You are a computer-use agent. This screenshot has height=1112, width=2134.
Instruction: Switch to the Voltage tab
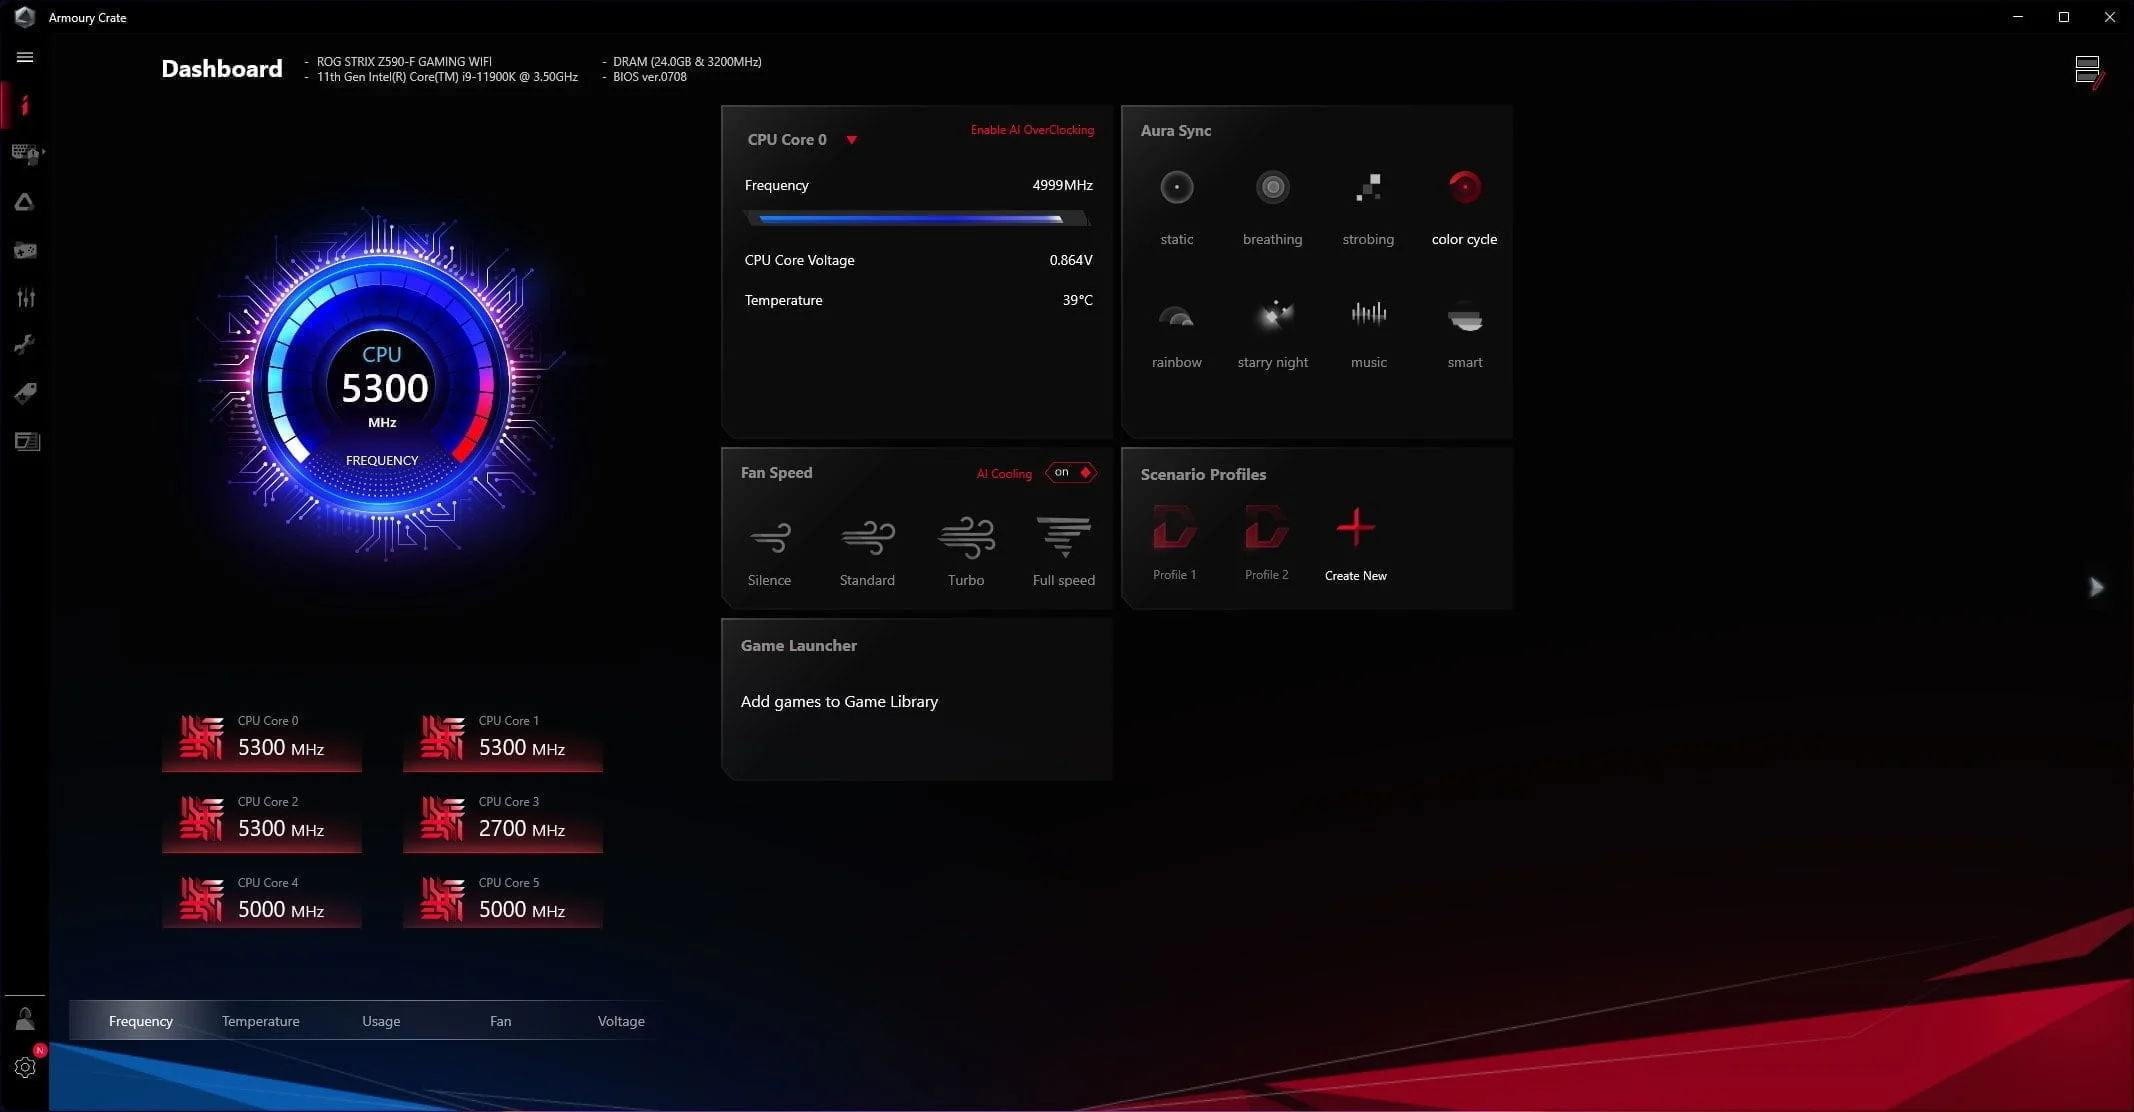click(x=620, y=1021)
